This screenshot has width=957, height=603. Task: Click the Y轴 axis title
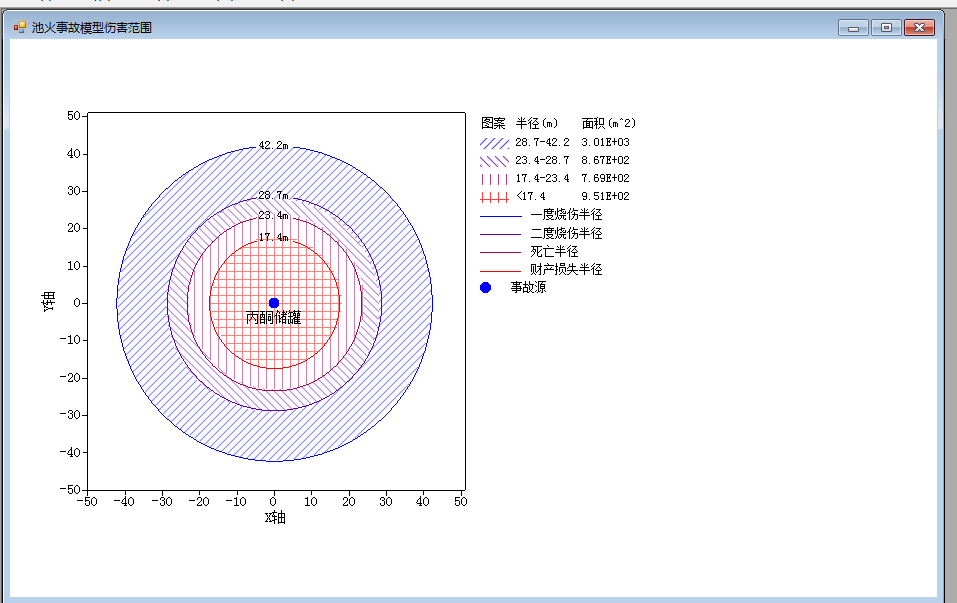pyautogui.click(x=49, y=302)
